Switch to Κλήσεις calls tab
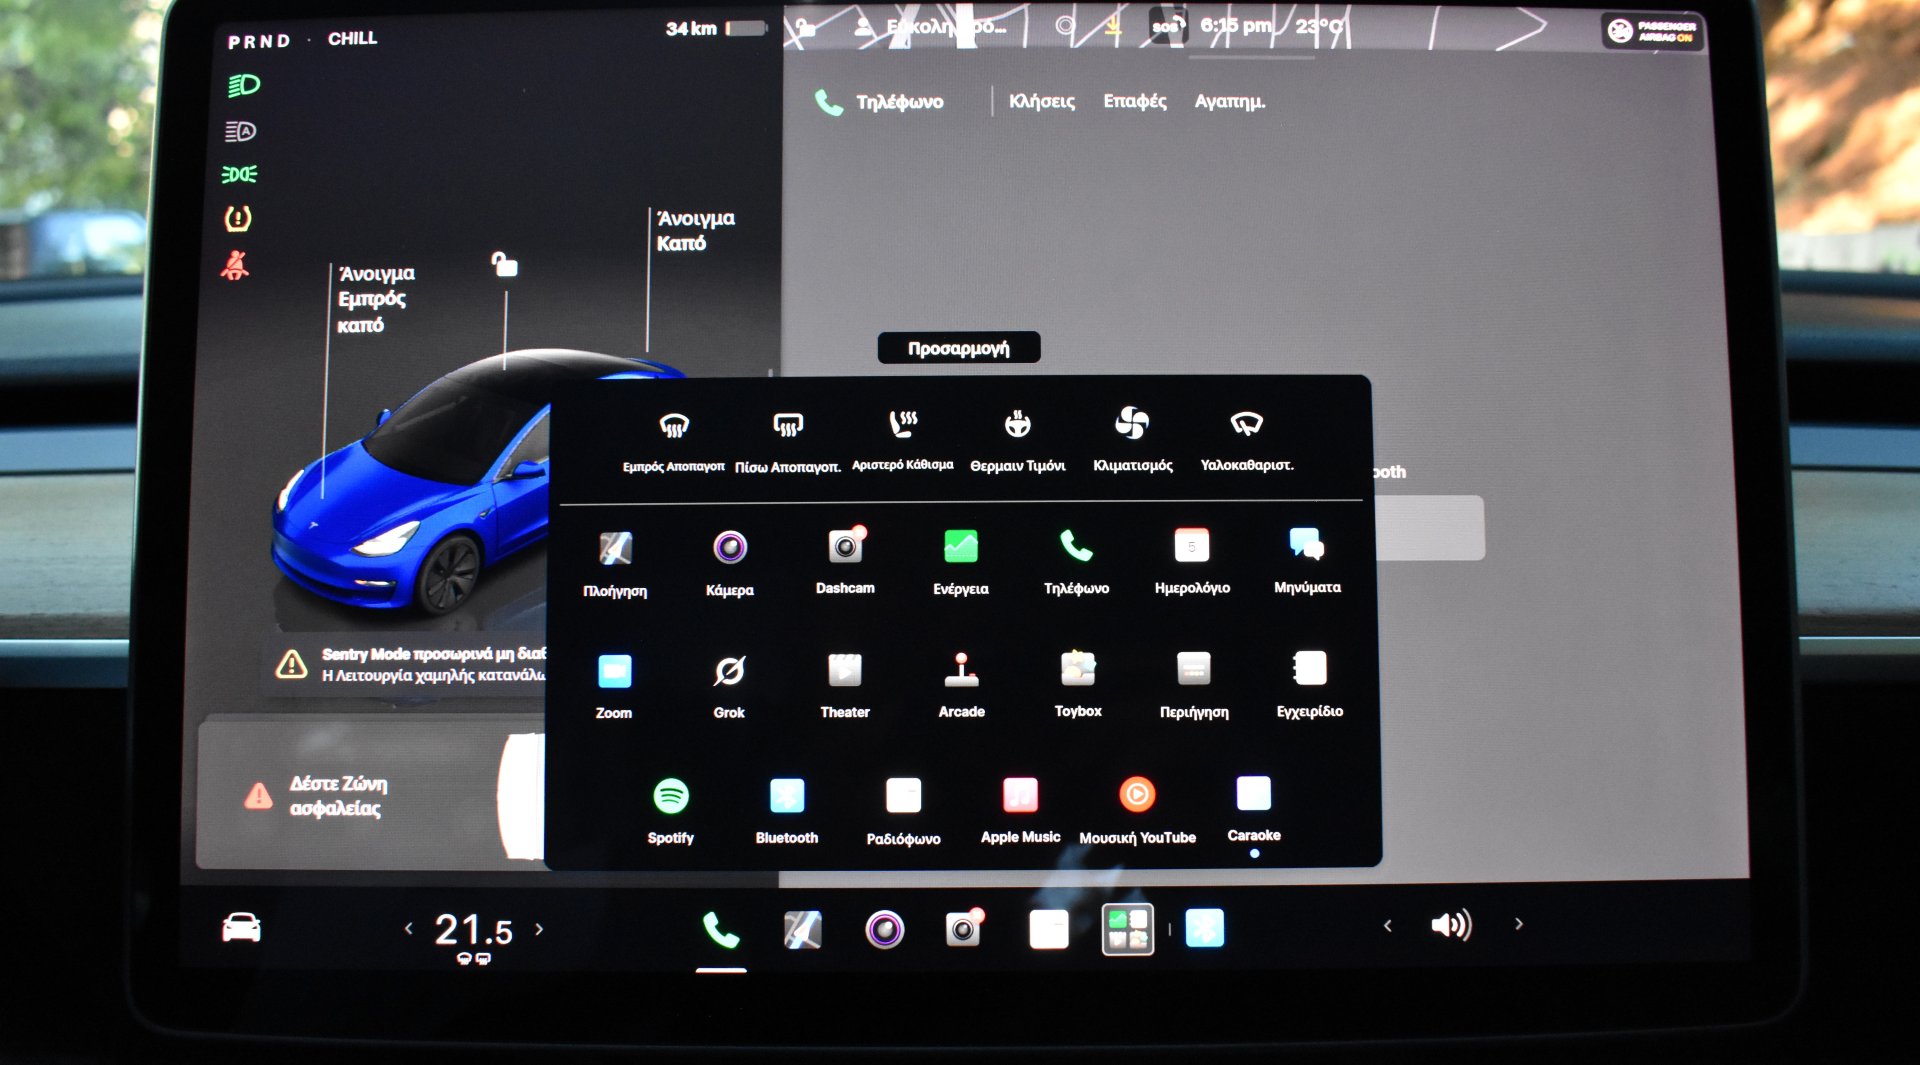Viewport: 1920px width, 1065px height. (1042, 101)
